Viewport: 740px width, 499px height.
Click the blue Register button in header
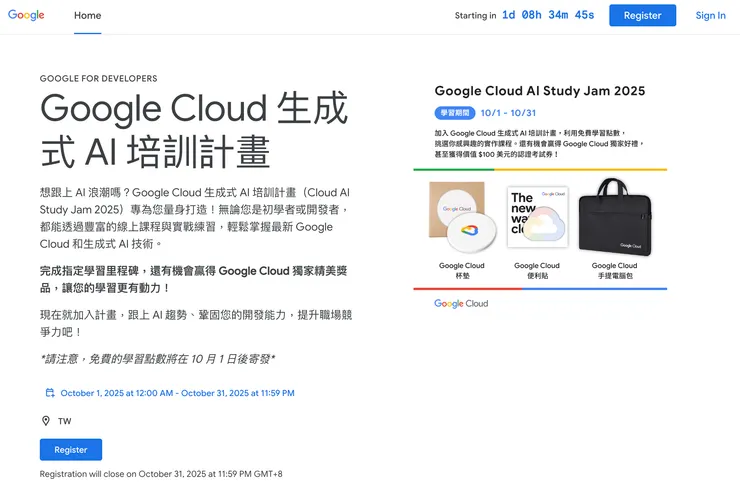[x=642, y=16]
